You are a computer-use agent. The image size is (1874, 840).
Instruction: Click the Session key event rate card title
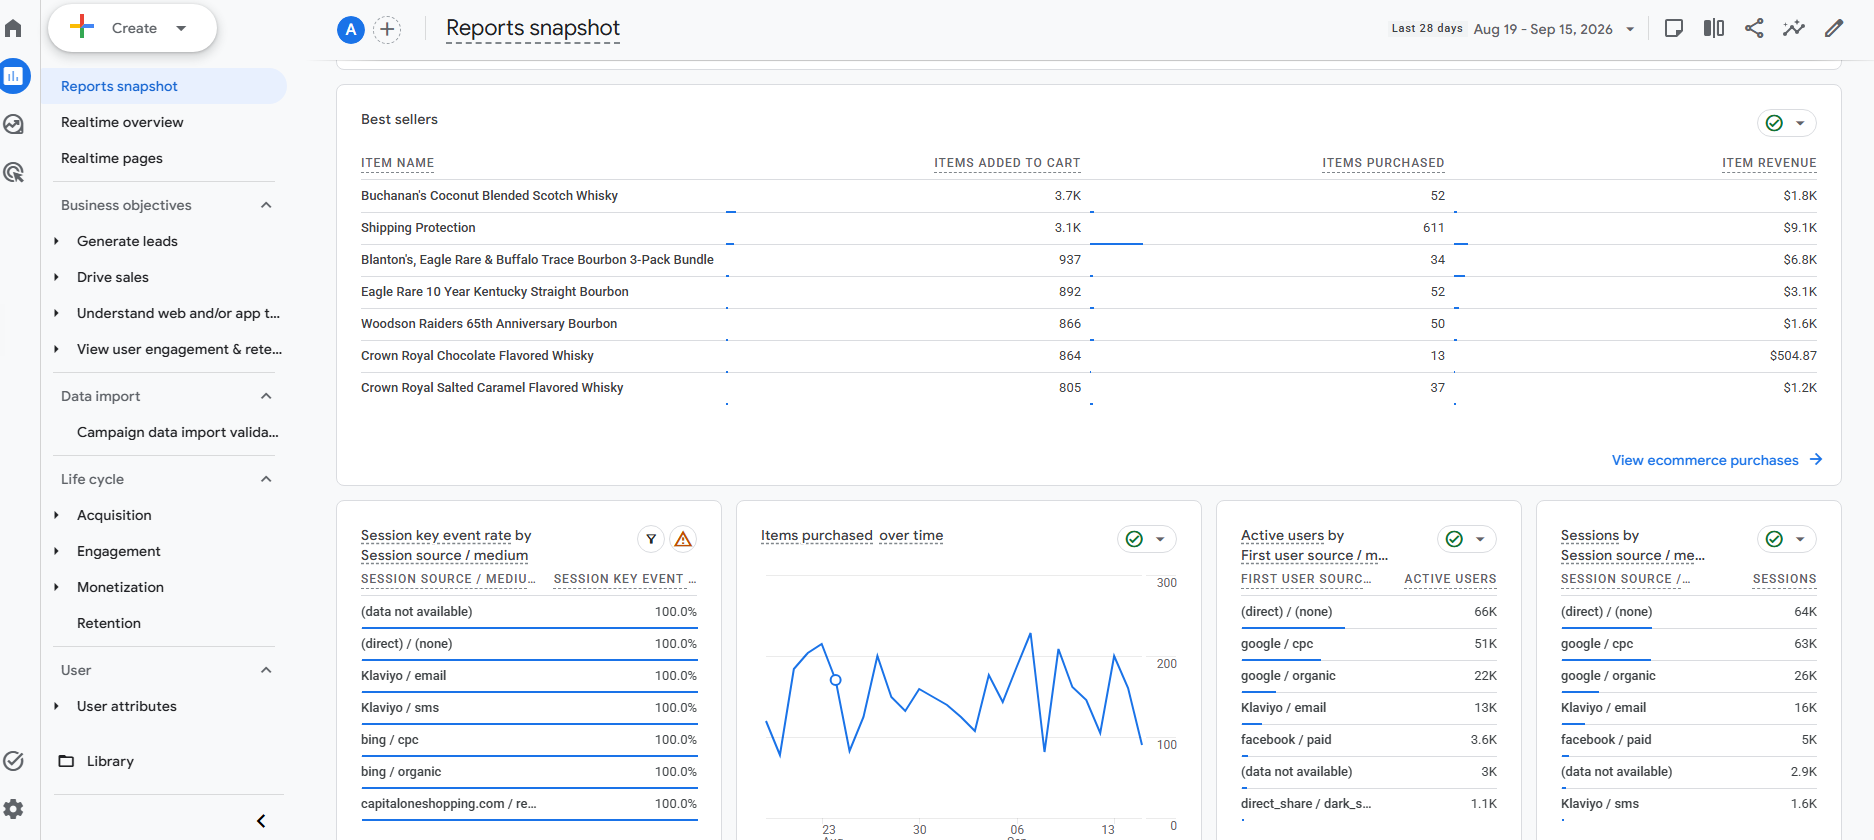[x=446, y=545]
